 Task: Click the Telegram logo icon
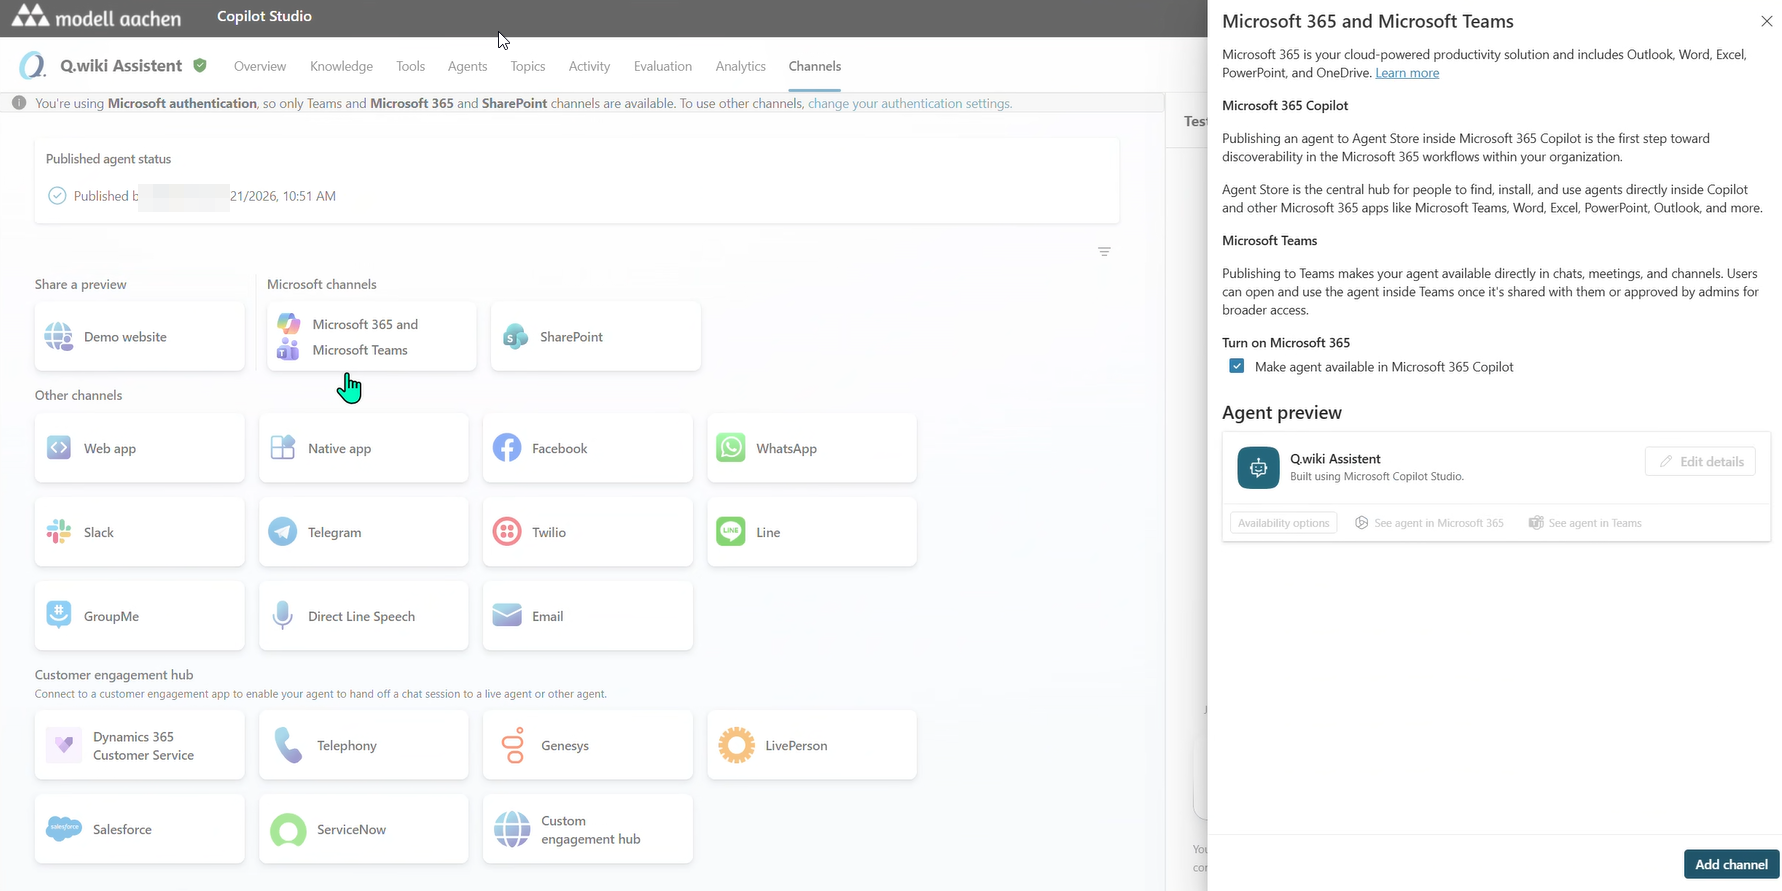(283, 532)
